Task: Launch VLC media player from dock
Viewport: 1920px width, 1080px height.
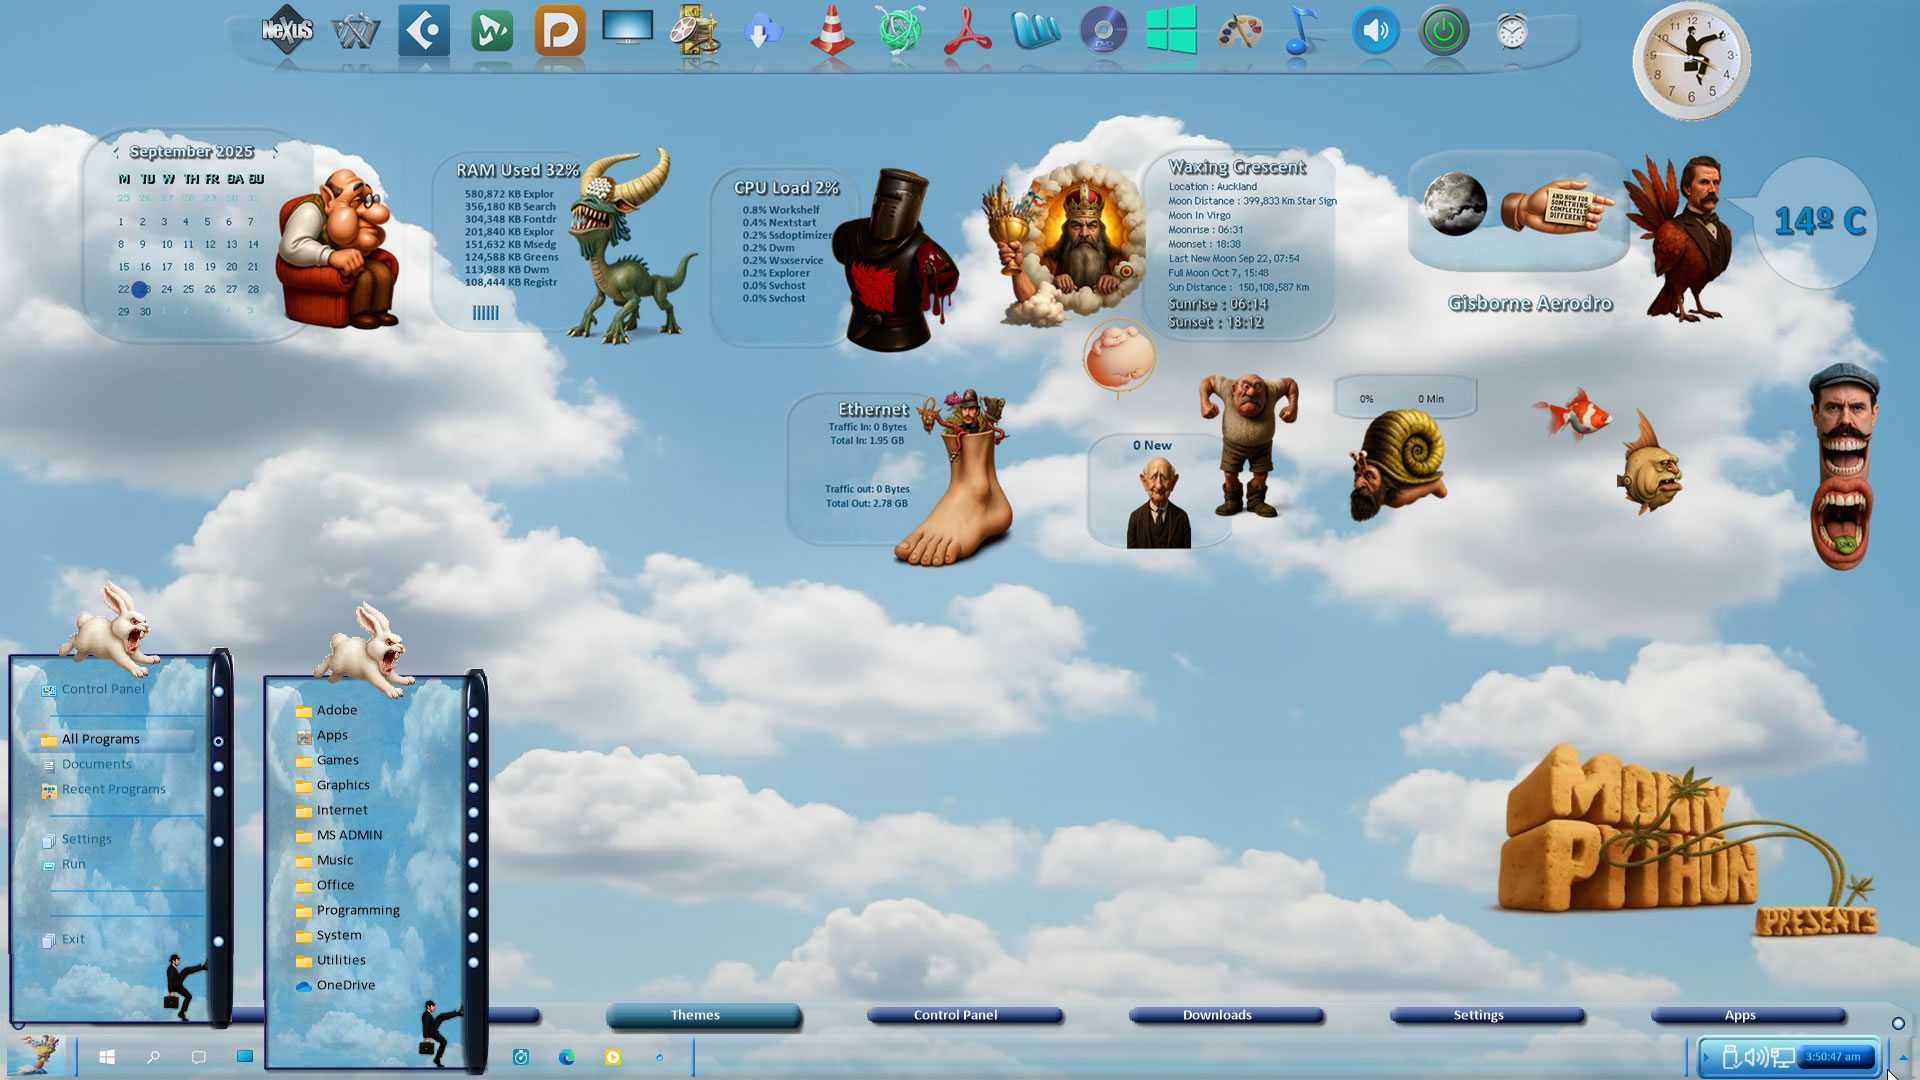Action: [x=831, y=32]
